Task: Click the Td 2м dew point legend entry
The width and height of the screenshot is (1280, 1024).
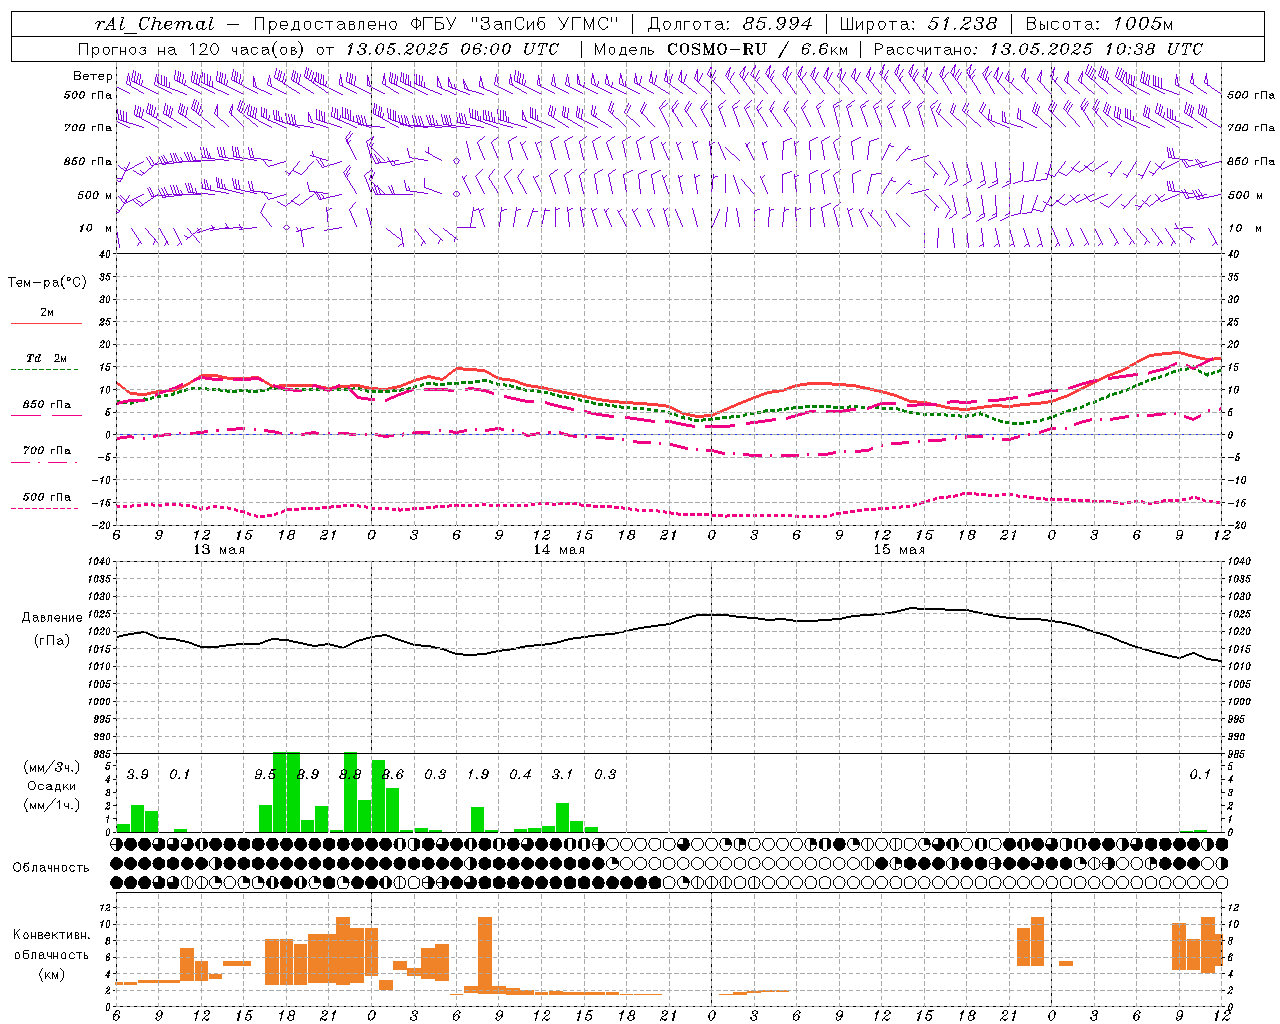Action: pyautogui.click(x=46, y=358)
